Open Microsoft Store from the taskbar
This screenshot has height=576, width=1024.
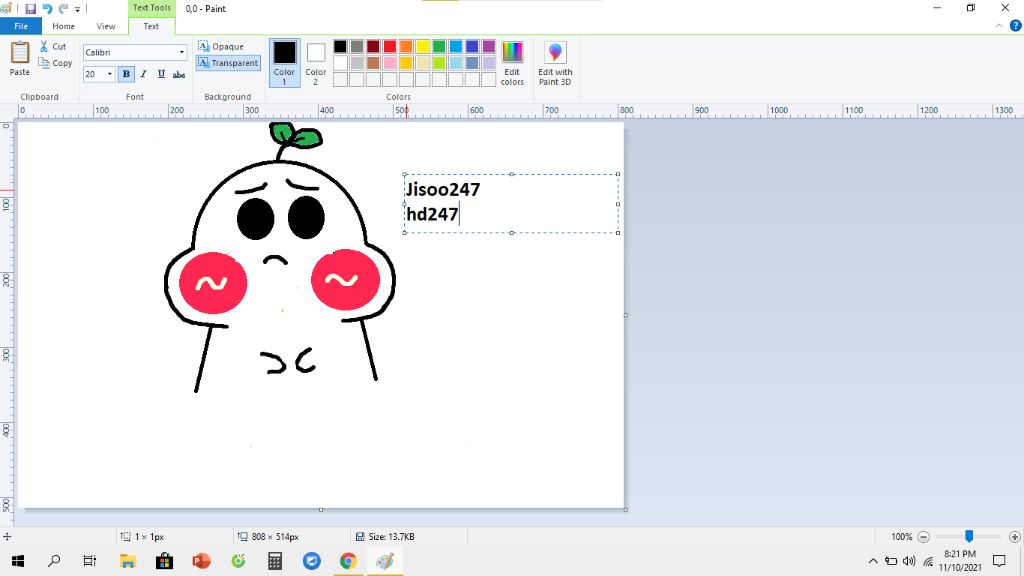(165, 561)
